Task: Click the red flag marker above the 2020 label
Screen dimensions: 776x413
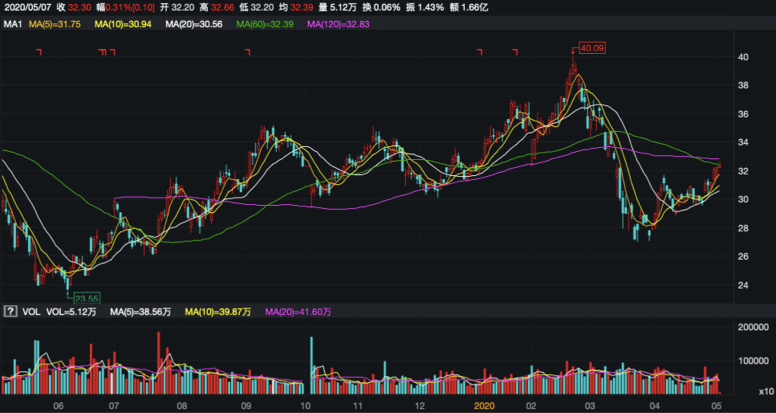Action: [479, 51]
